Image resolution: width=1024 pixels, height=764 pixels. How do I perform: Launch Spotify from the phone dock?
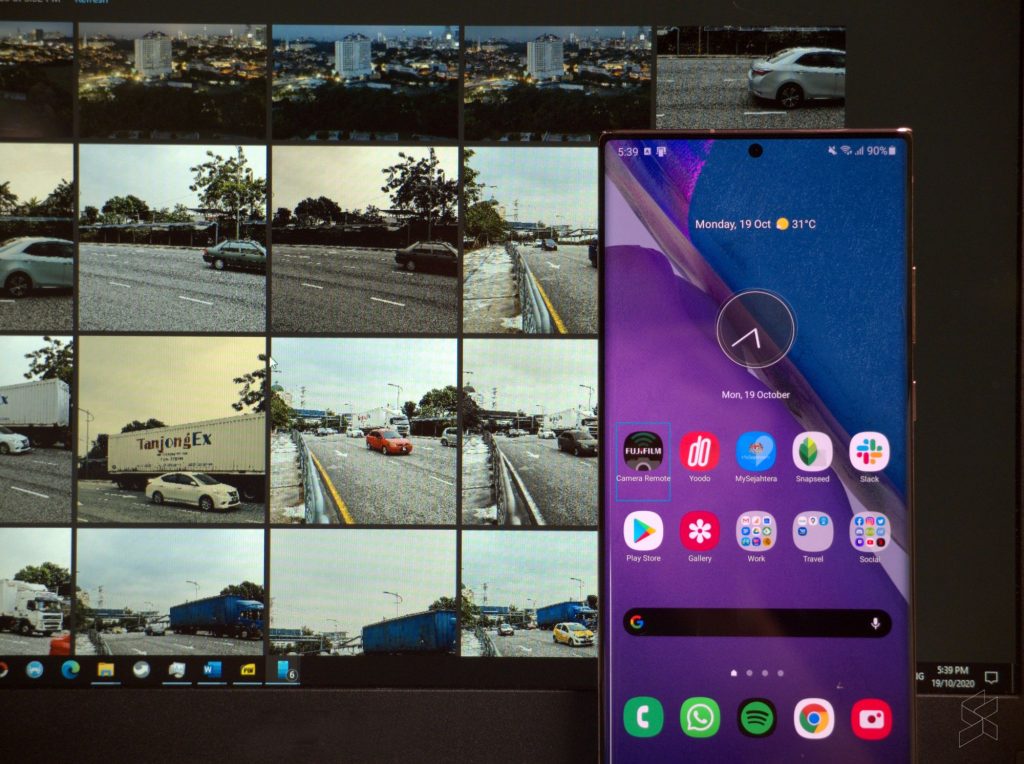757,718
